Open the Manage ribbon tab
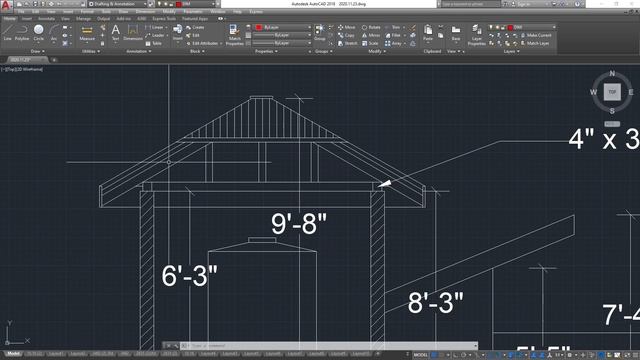 point(83,18)
